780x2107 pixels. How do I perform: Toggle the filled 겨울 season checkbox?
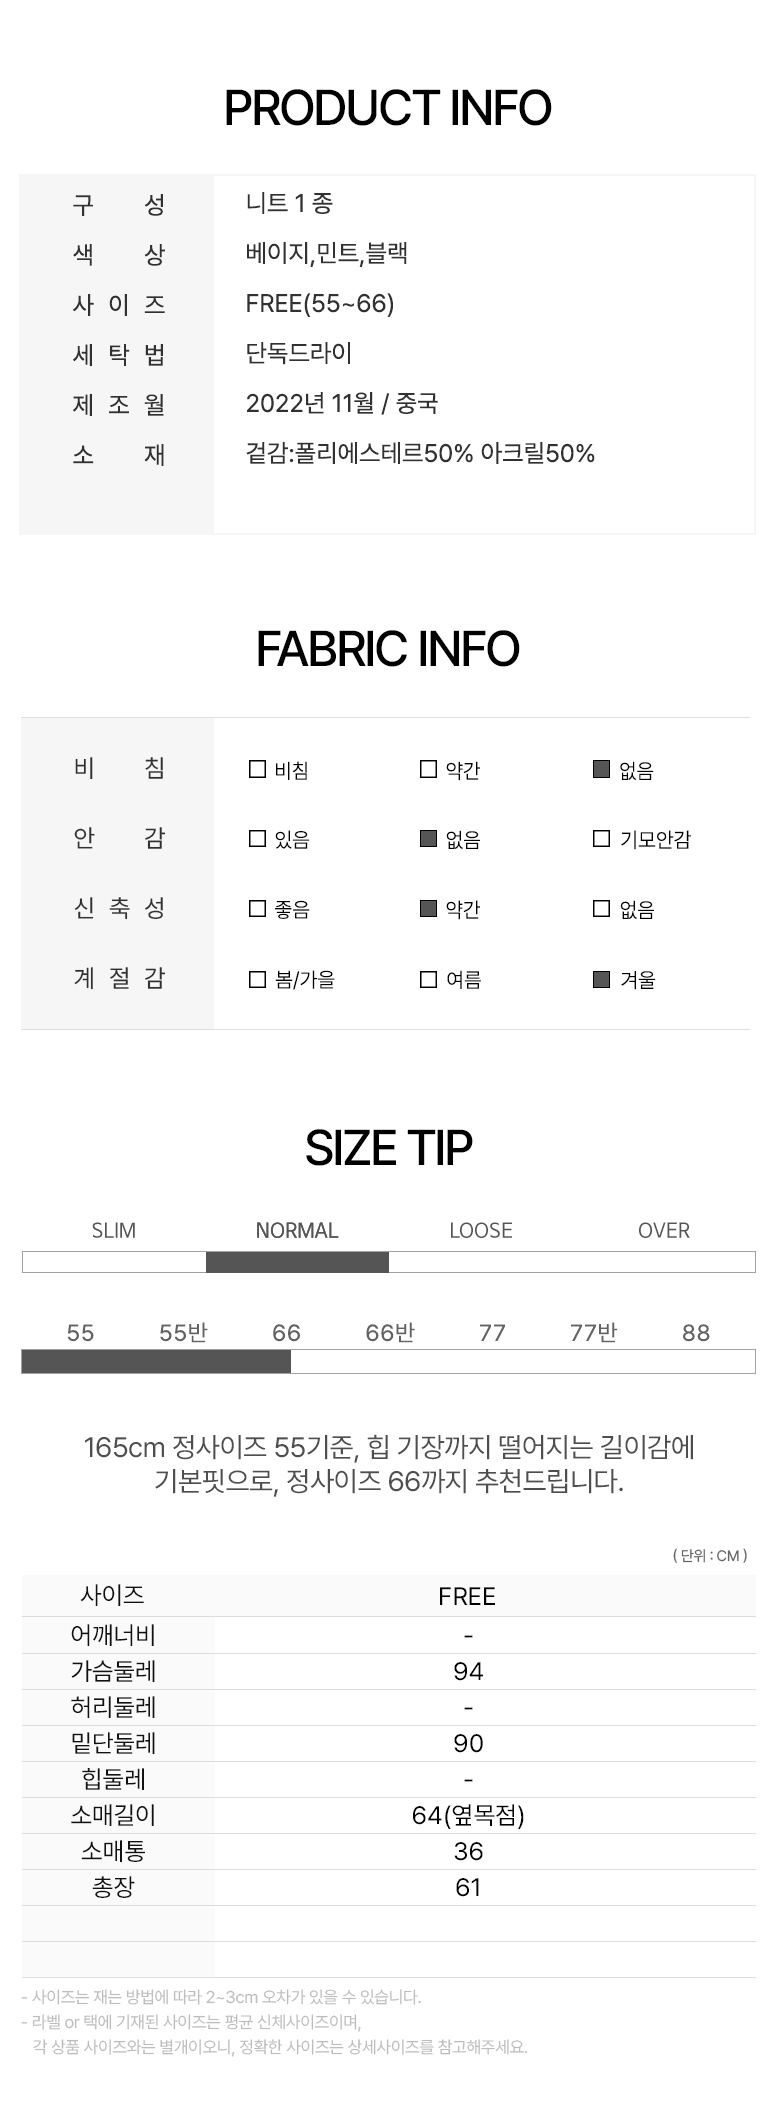click(x=601, y=979)
